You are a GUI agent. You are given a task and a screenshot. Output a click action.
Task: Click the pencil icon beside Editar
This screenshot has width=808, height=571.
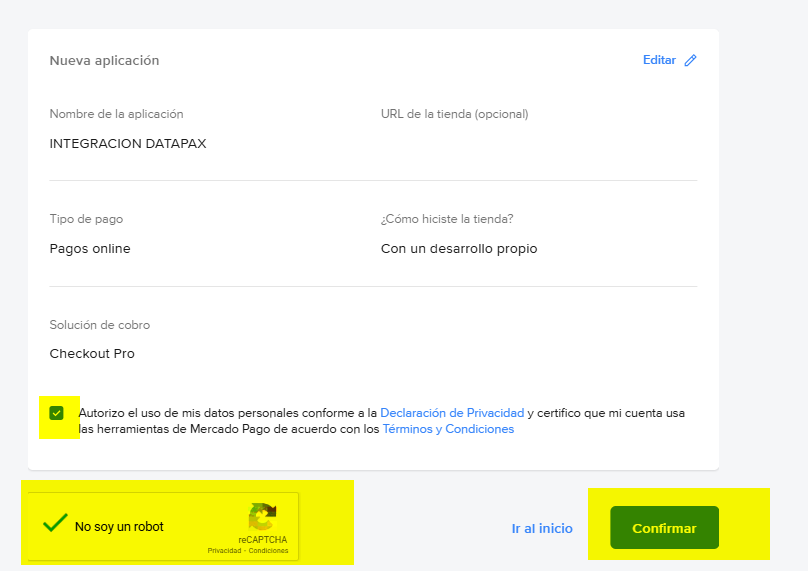690,60
